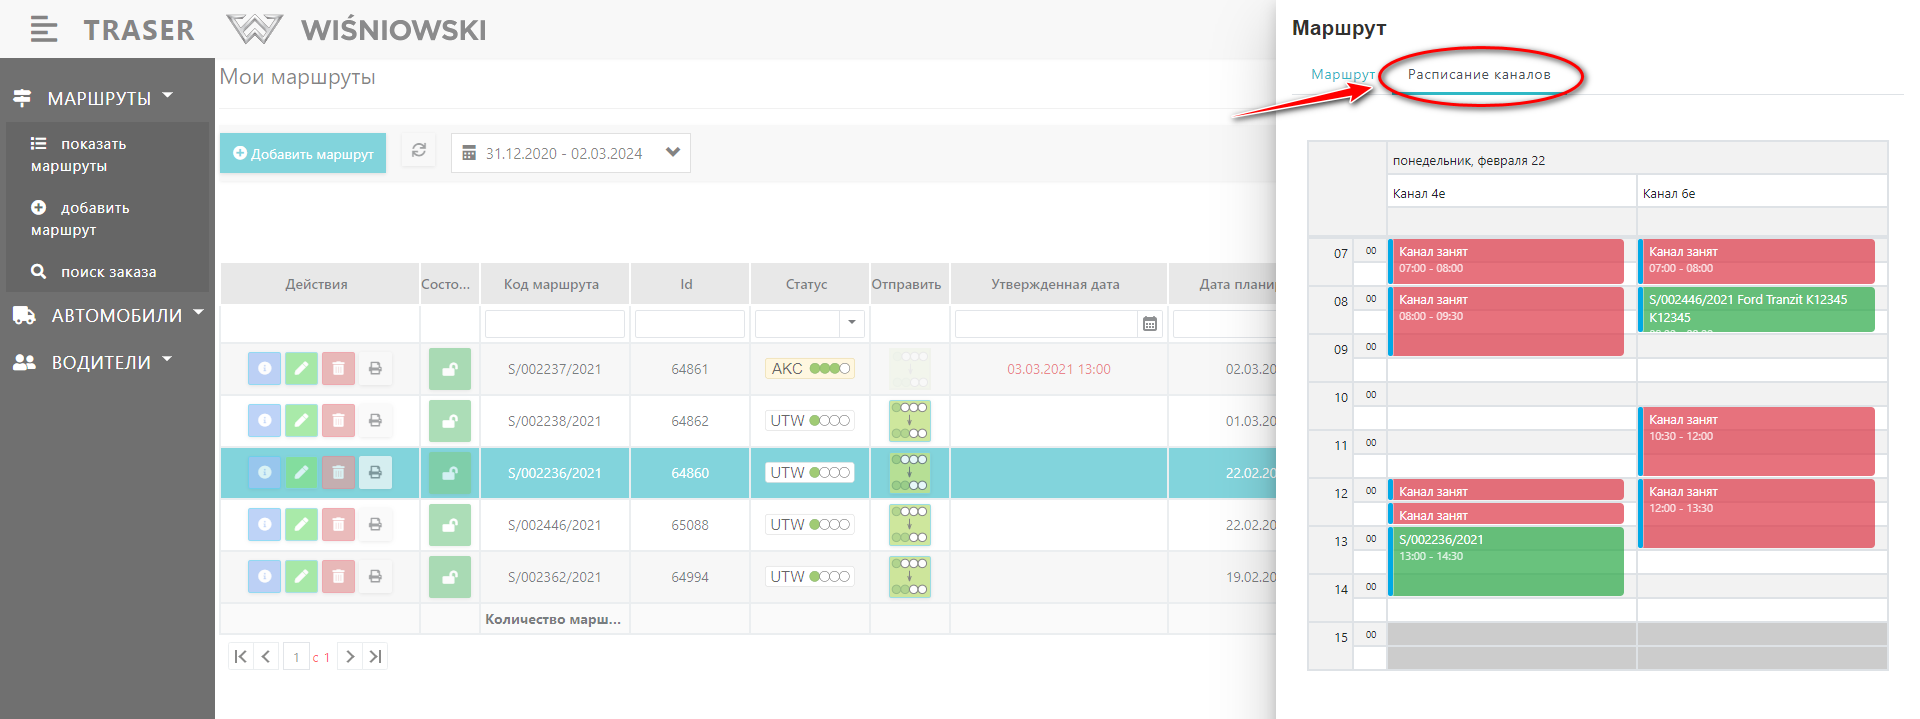Open поиск заказа in the sidebar
1920x719 pixels.
107,272
